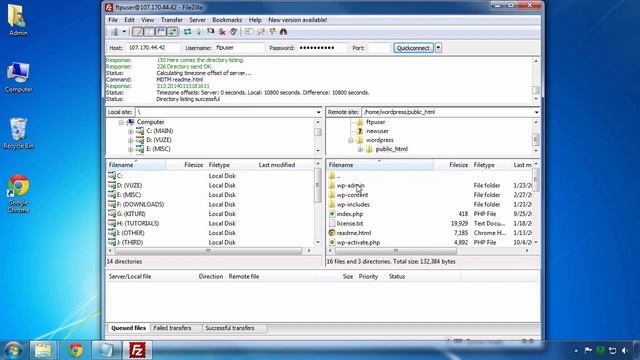
Task: Open the Local site path dropdown
Action: (318, 112)
